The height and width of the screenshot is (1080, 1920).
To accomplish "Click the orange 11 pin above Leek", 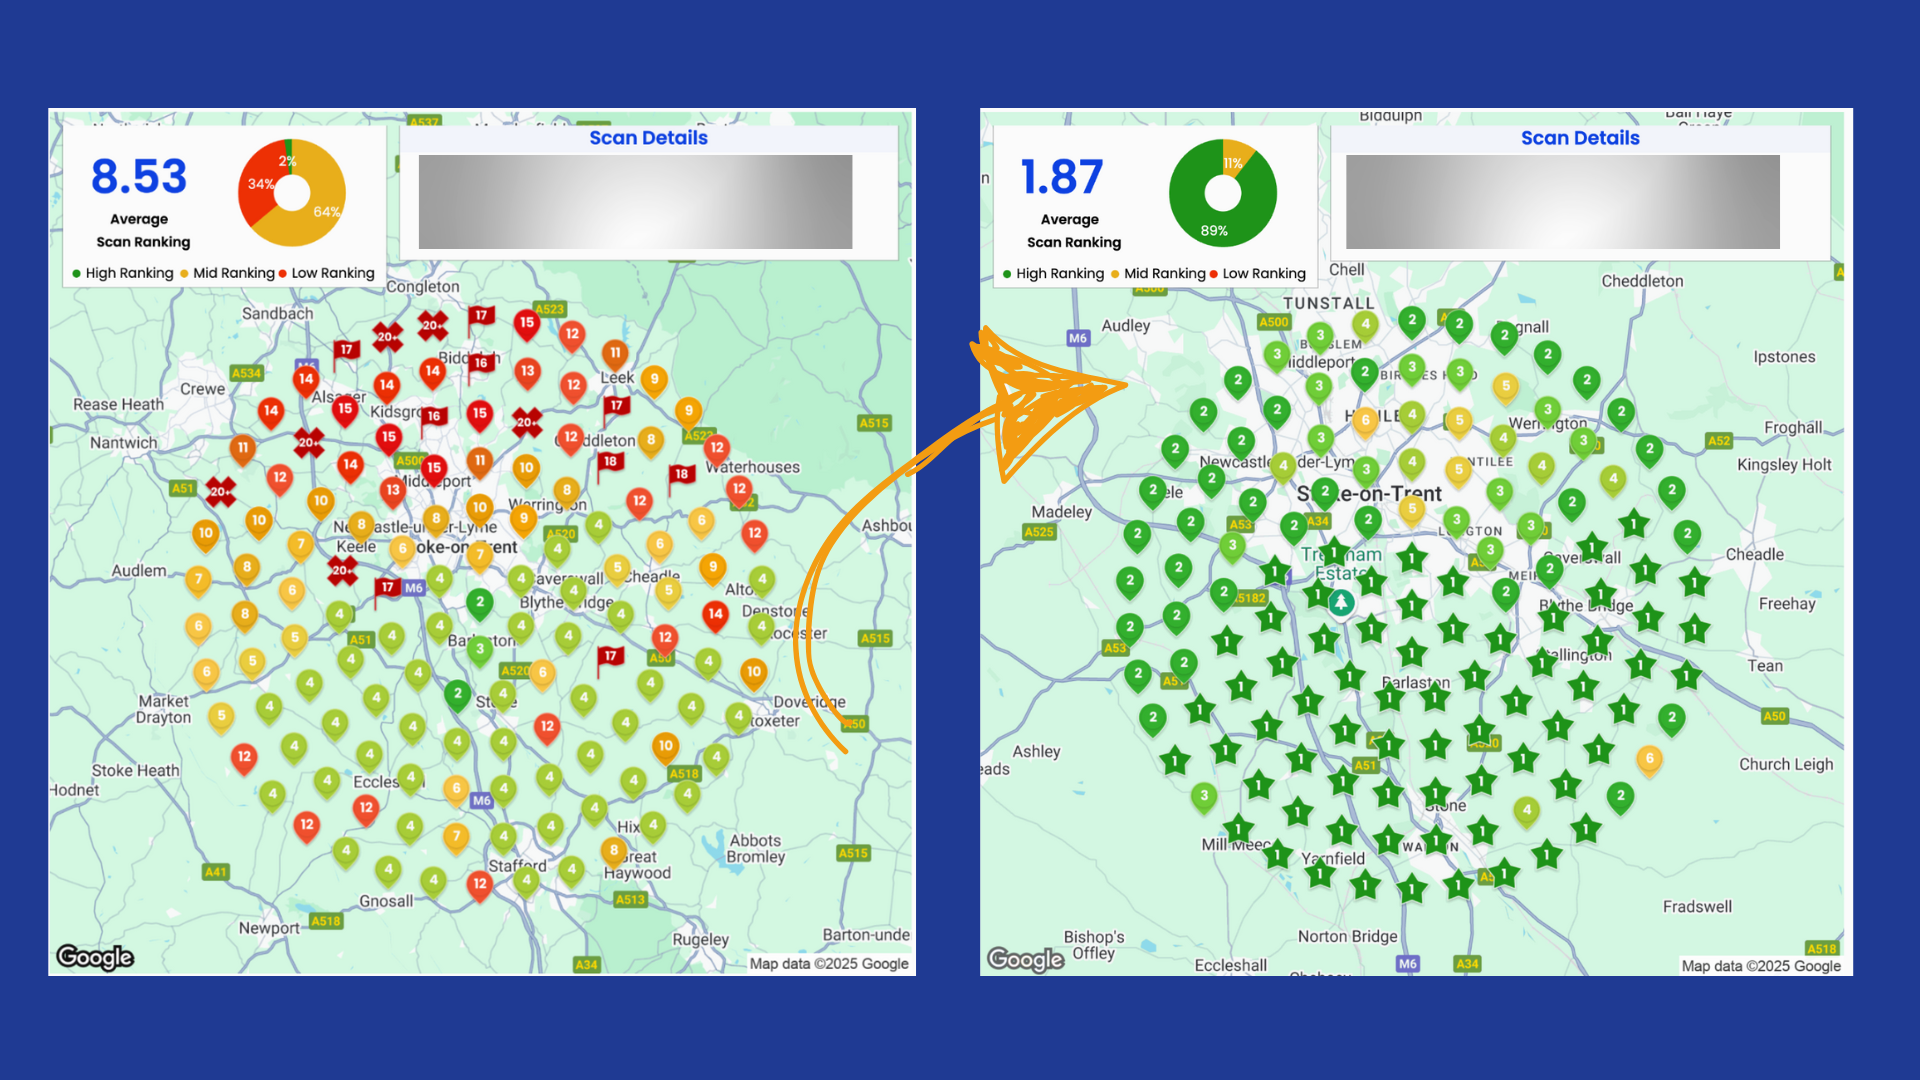I will [615, 354].
